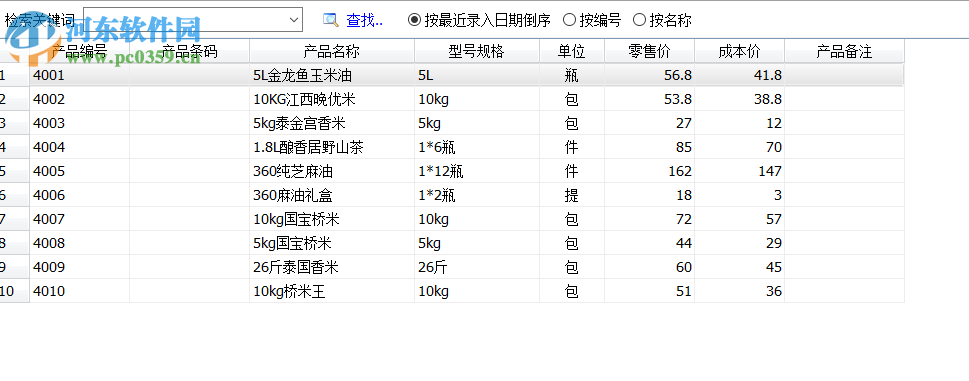Open the 查找.. search link

(364, 20)
